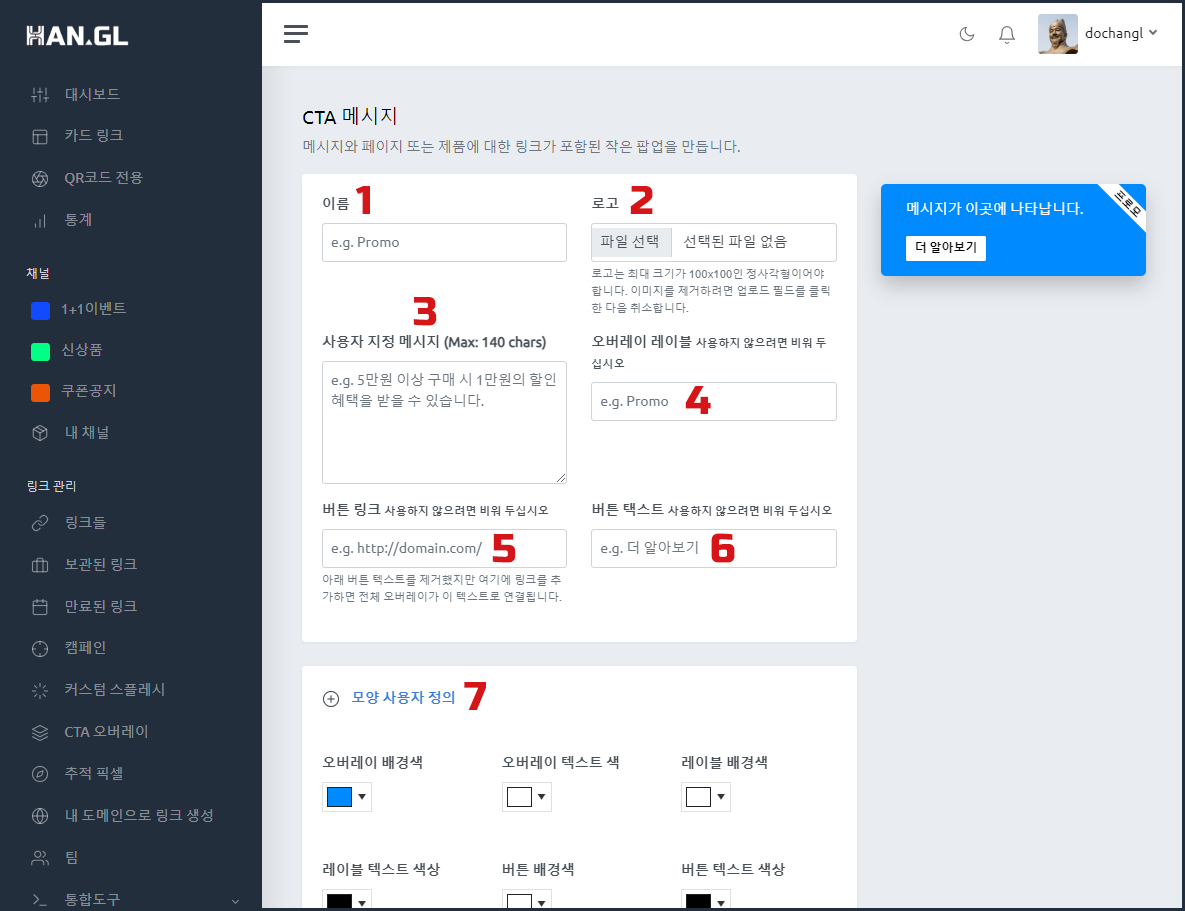Click the 레이블 배경색 white swatch

click(698, 797)
